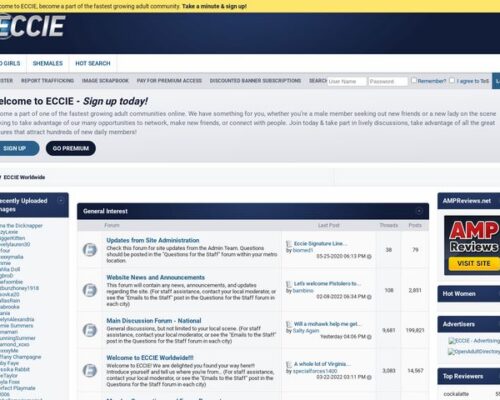500x400 pixels.
Task: Click Take a minute & sign up link
Action: 214,6
